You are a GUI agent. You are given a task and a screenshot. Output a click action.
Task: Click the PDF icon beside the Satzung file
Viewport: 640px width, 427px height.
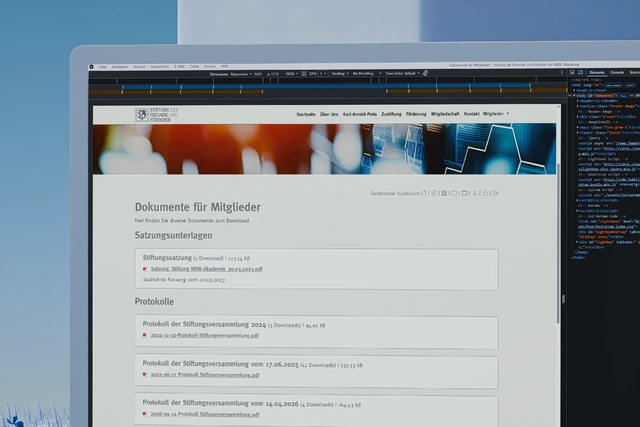(145, 269)
